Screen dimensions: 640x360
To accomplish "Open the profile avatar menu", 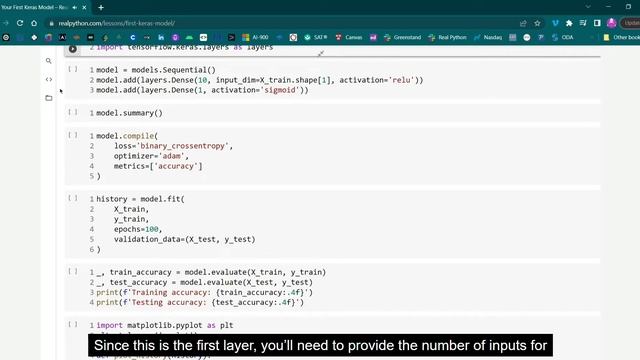I will coord(611,23).
